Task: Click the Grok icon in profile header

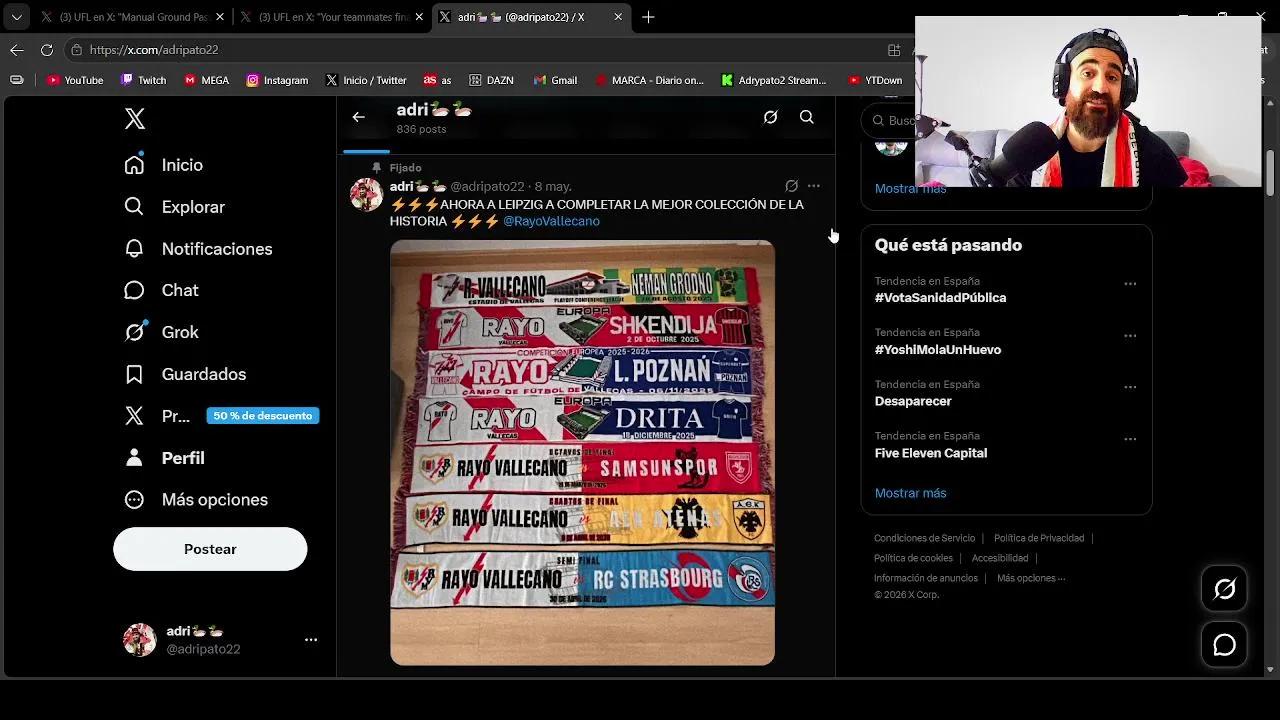Action: pyautogui.click(x=770, y=117)
